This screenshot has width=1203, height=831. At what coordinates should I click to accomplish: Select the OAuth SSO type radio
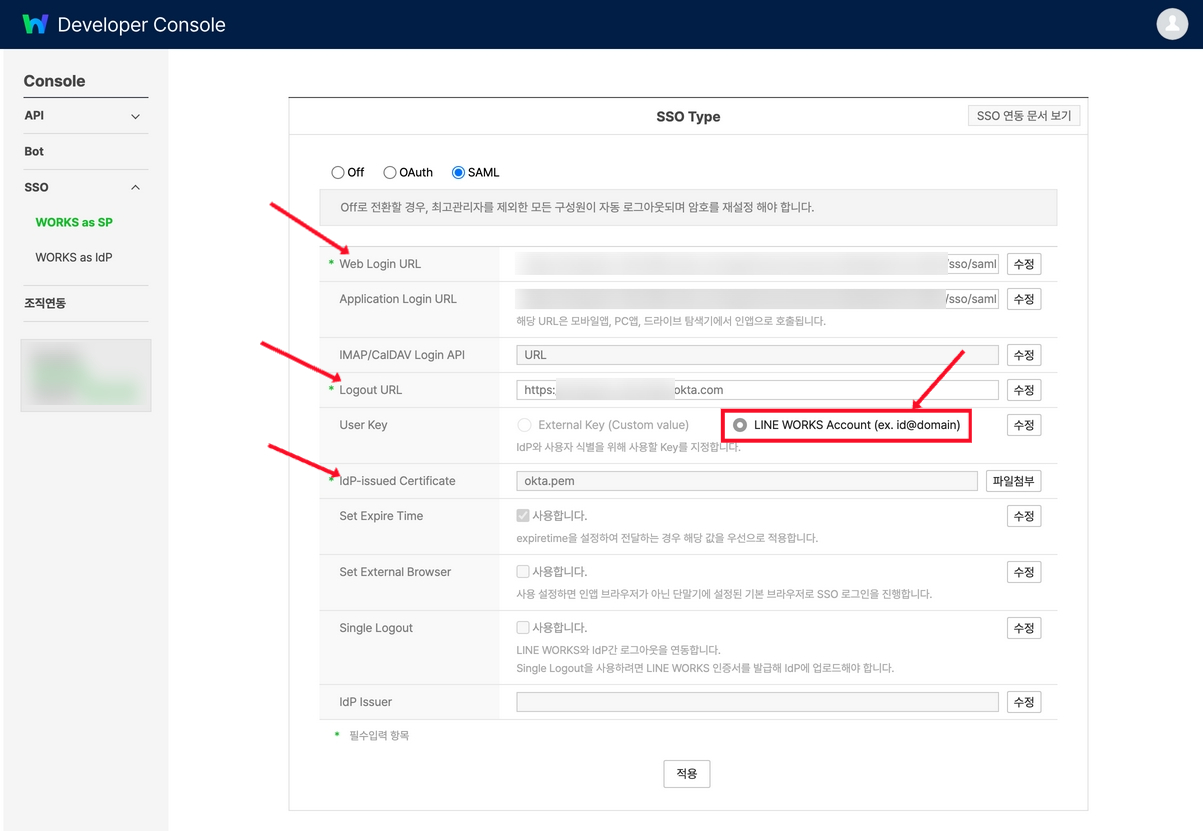[390, 173]
